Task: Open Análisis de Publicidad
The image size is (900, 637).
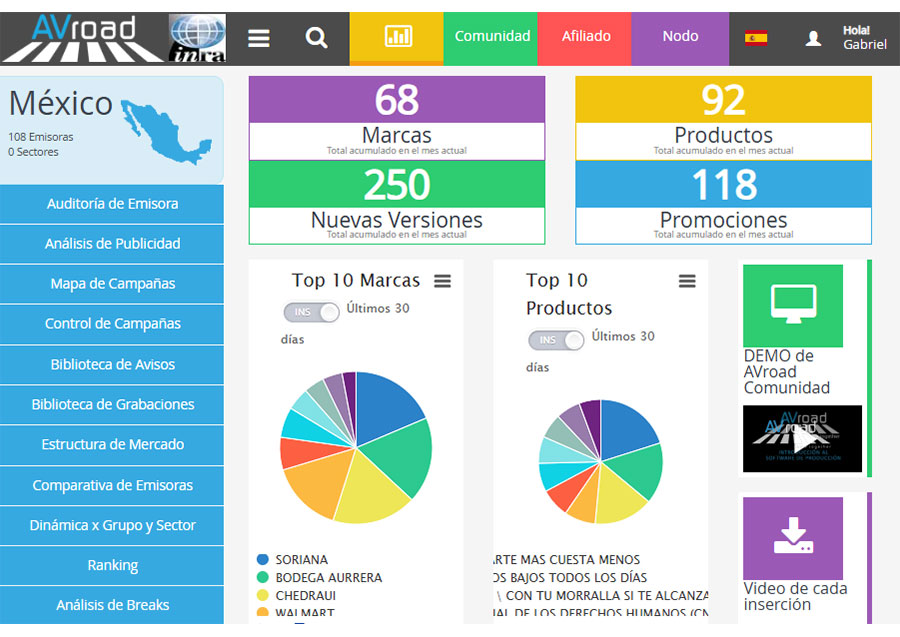Action: [x=112, y=244]
